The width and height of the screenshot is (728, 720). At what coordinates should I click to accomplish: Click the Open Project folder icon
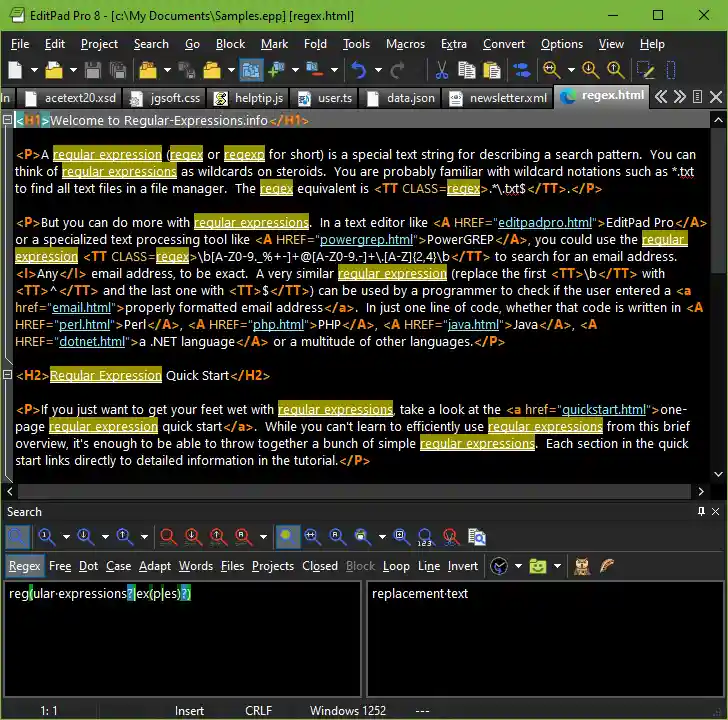(x=148, y=70)
